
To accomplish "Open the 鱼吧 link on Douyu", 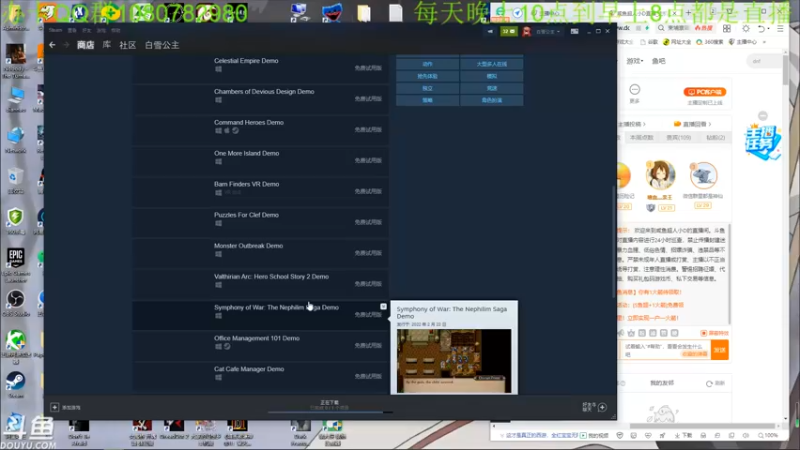I will [659, 61].
